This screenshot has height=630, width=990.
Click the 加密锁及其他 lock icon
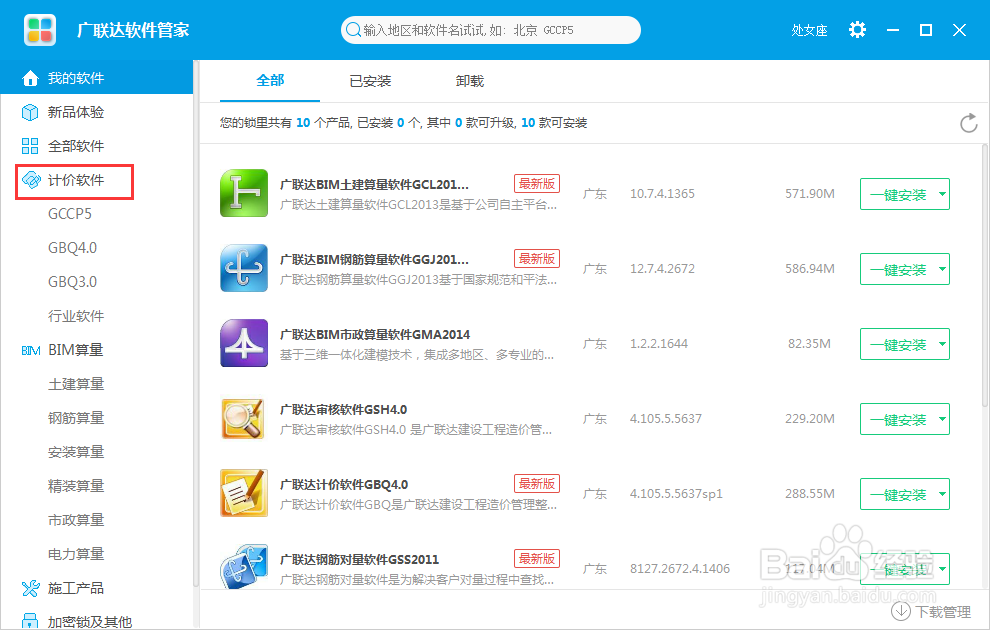(x=30, y=621)
